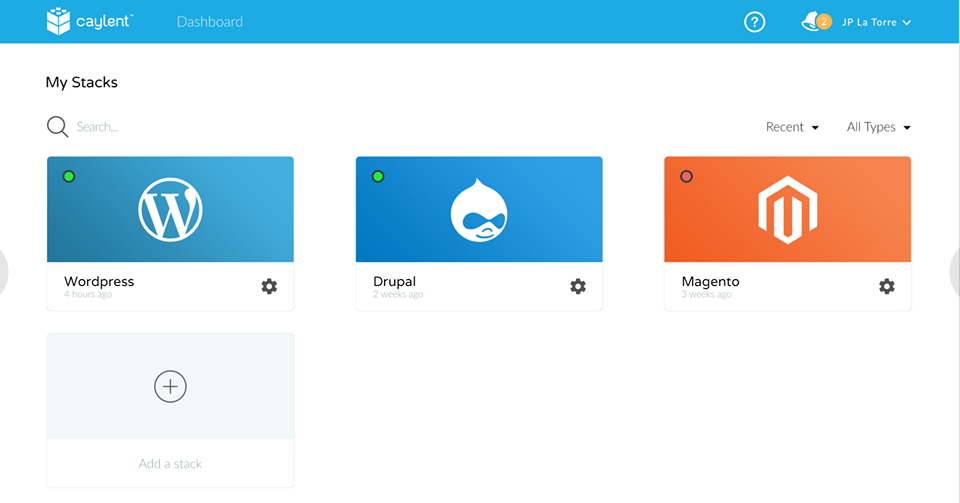Open the Drupal stack thumbnail
The image size is (960, 503).
point(479,209)
